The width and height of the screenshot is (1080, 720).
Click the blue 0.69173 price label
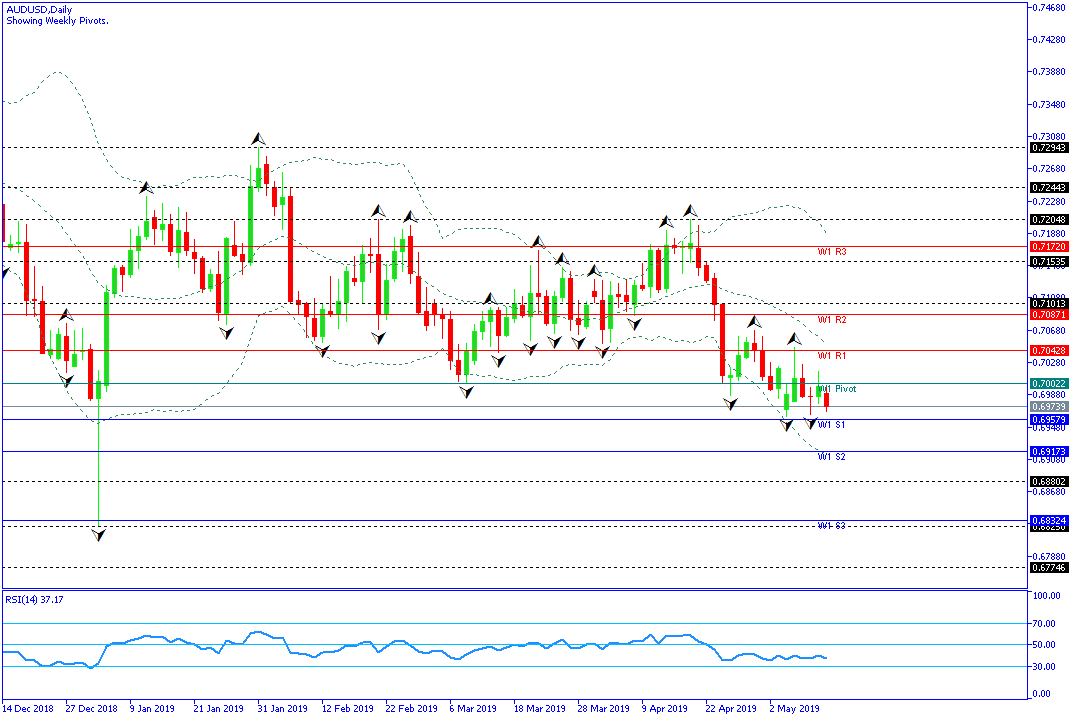(1049, 452)
